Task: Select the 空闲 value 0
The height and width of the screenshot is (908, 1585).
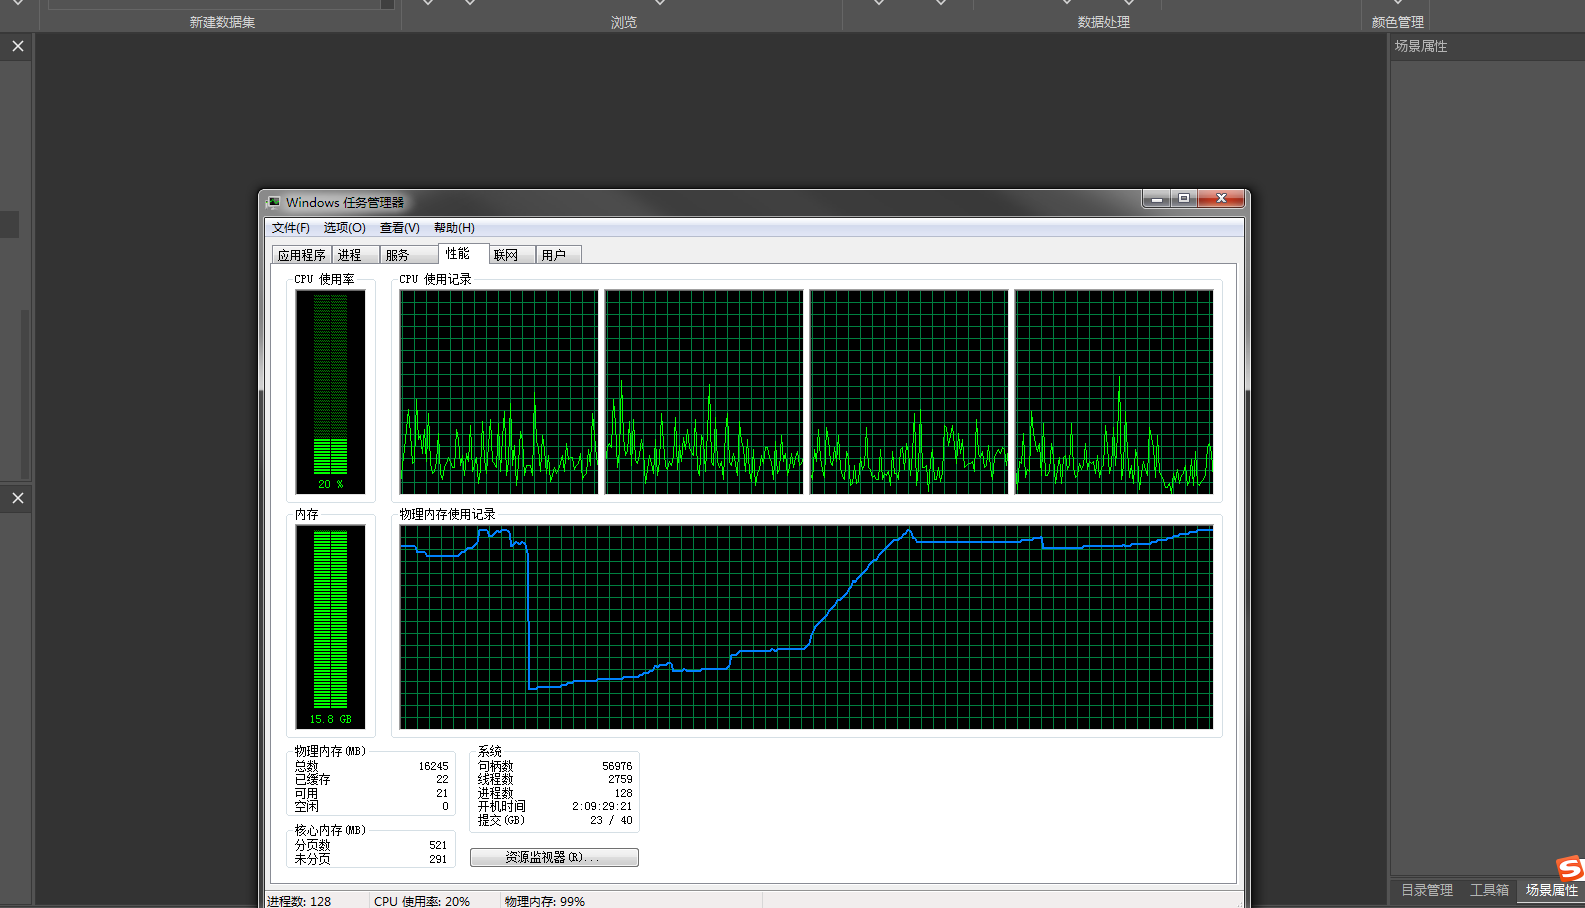Action: pyautogui.click(x=445, y=806)
